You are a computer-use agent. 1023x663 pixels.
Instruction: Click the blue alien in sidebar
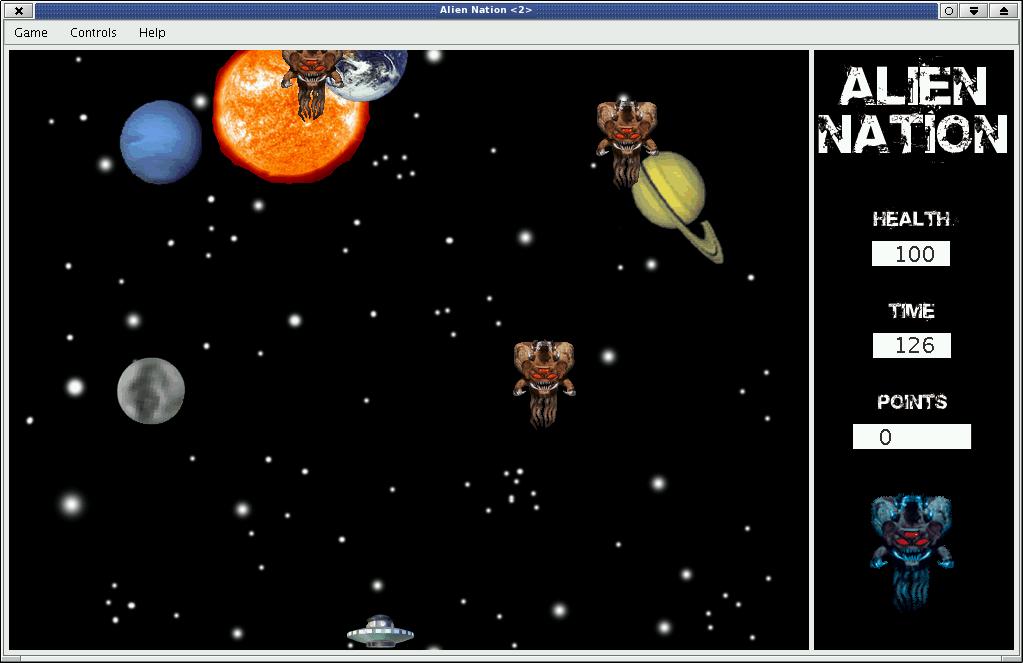(911, 551)
